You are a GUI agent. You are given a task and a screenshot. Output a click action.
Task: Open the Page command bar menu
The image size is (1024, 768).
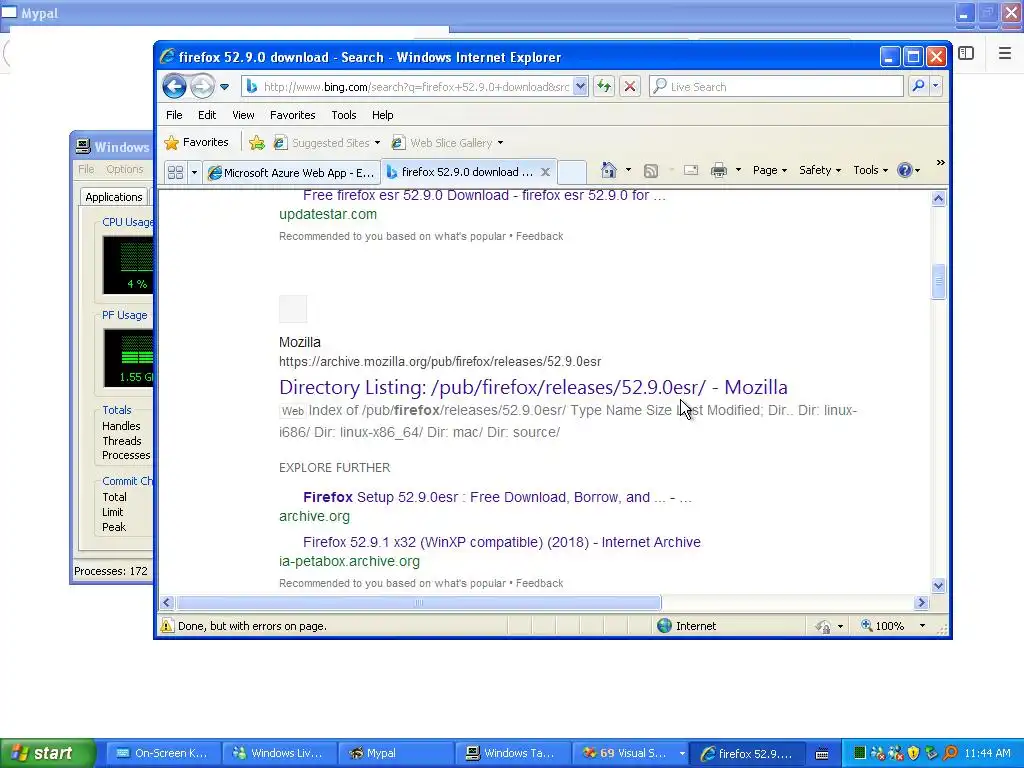(x=769, y=170)
